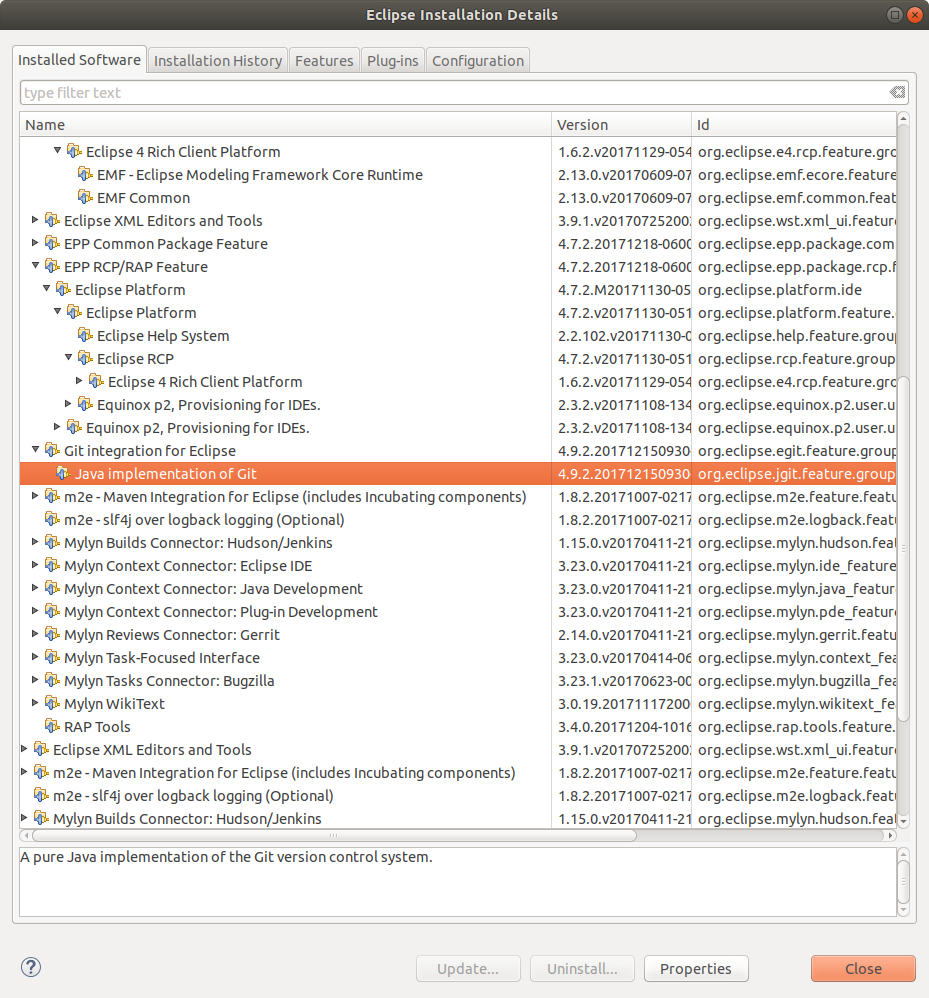929x998 pixels.
Task: Click the Update... button
Action: point(468,969)
